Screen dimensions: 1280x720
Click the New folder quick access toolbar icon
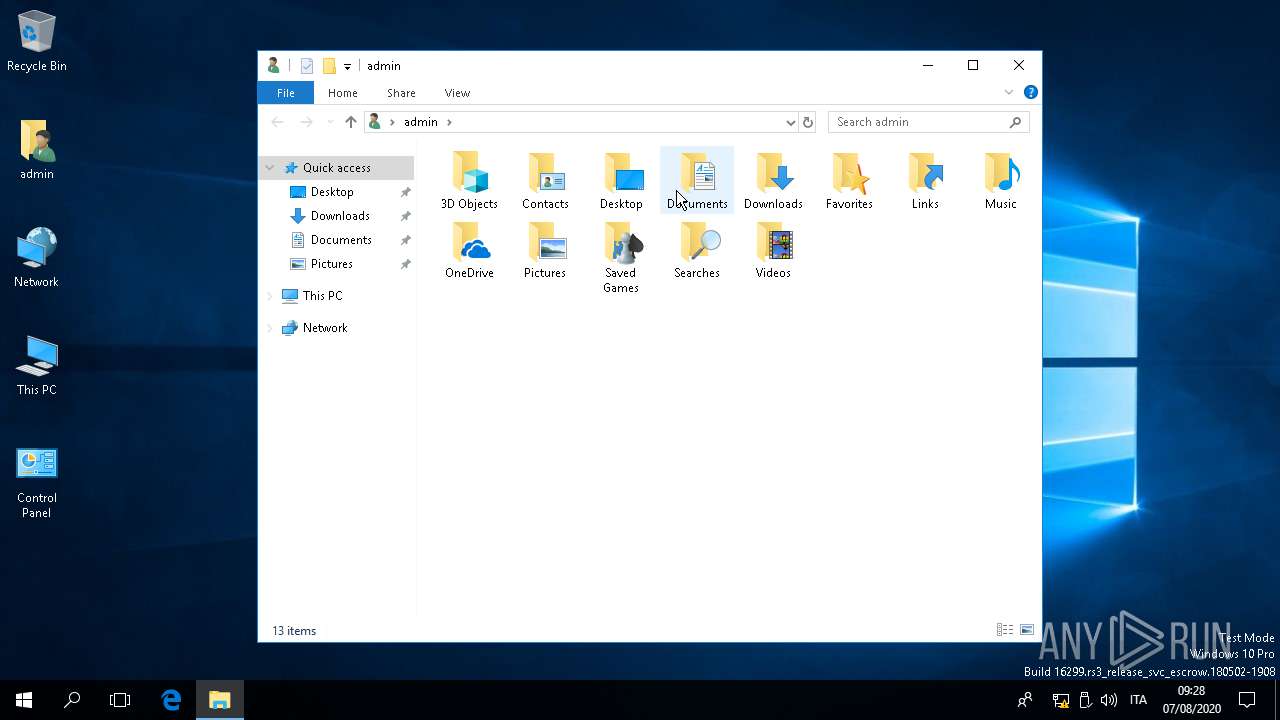(329, 66)
